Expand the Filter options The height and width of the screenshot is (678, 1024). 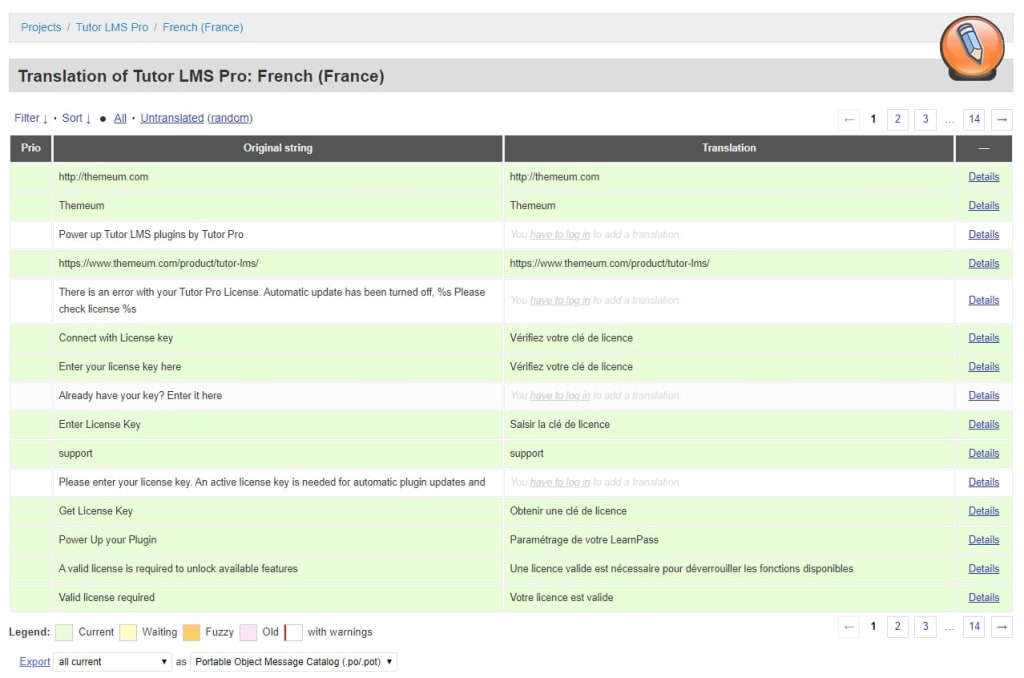(31, 118)
